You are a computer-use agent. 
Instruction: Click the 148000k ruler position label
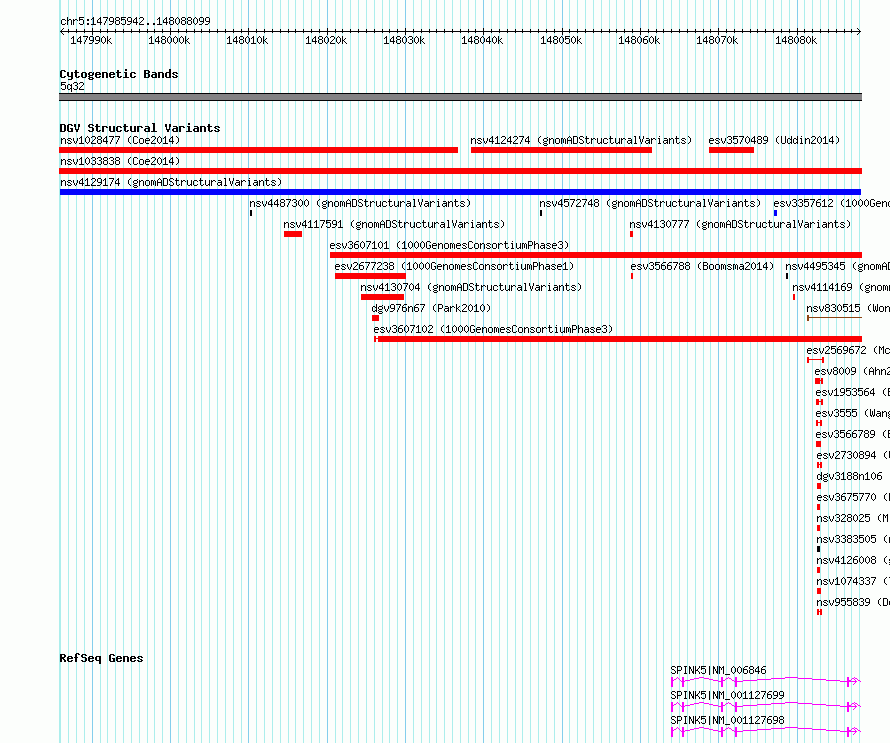[x=169, y=40]
